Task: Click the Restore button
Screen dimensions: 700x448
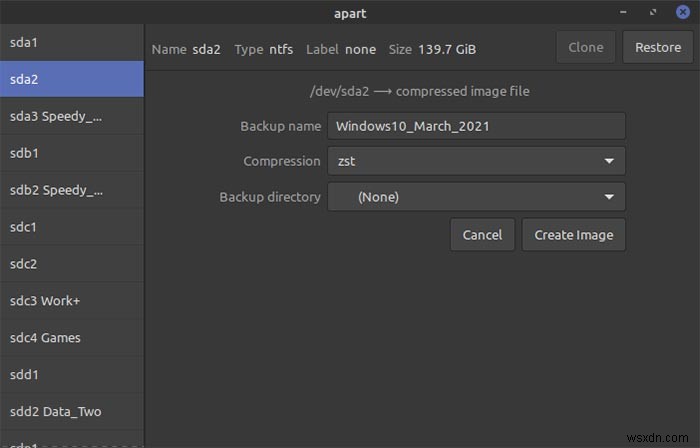Action: click(658, 47)
